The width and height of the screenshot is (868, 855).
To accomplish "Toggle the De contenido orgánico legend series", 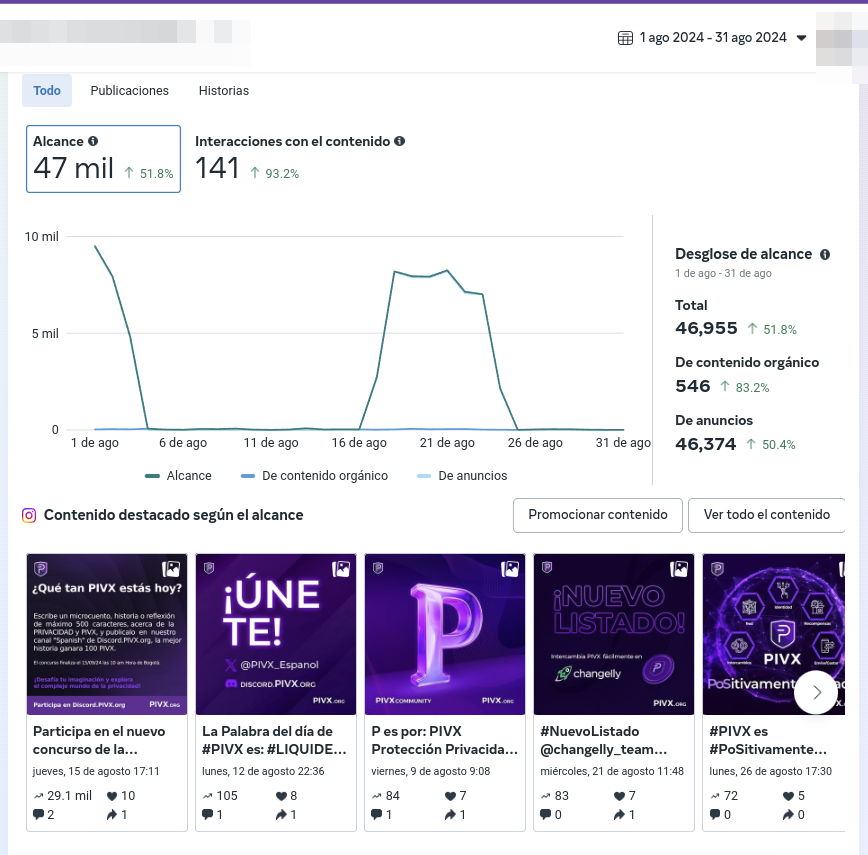I will (314, 476).
